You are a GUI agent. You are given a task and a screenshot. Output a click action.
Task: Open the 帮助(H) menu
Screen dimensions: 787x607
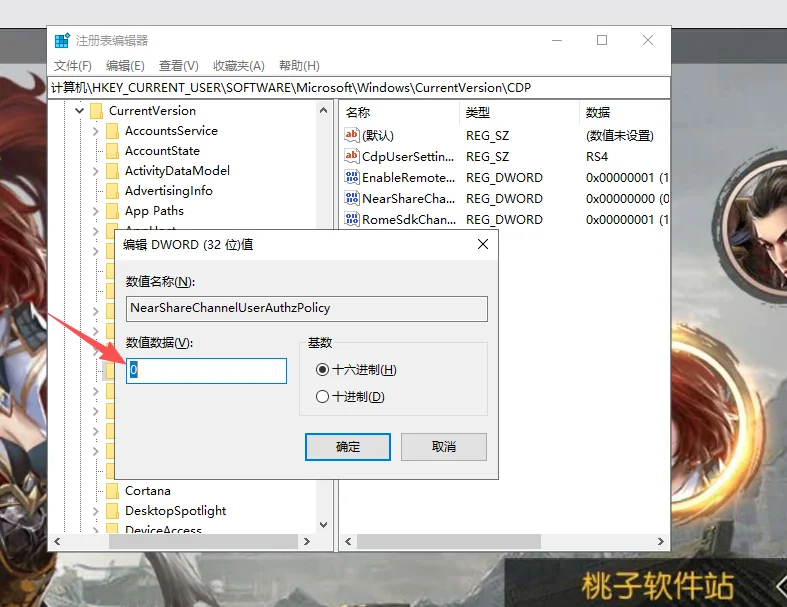(x=299, y=66)
